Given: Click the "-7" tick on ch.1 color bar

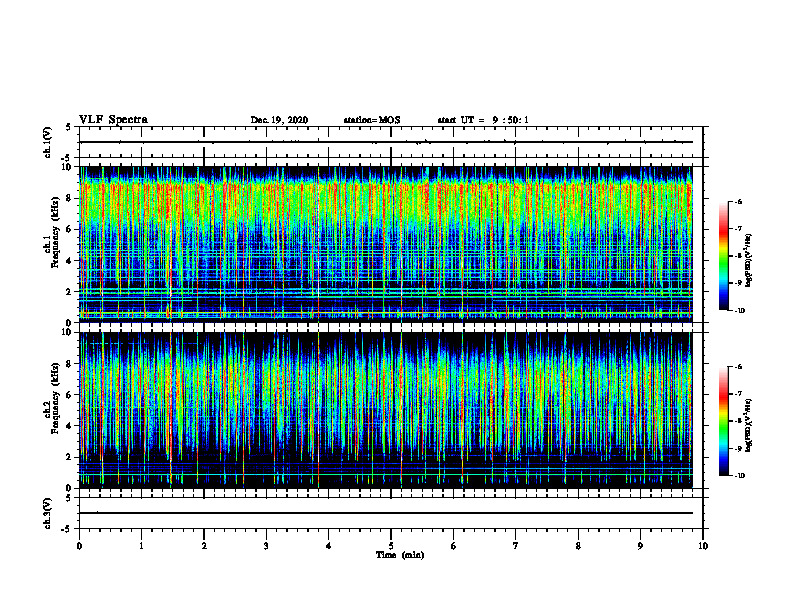Looking at the screenshot, I should (x=739, y=229).
